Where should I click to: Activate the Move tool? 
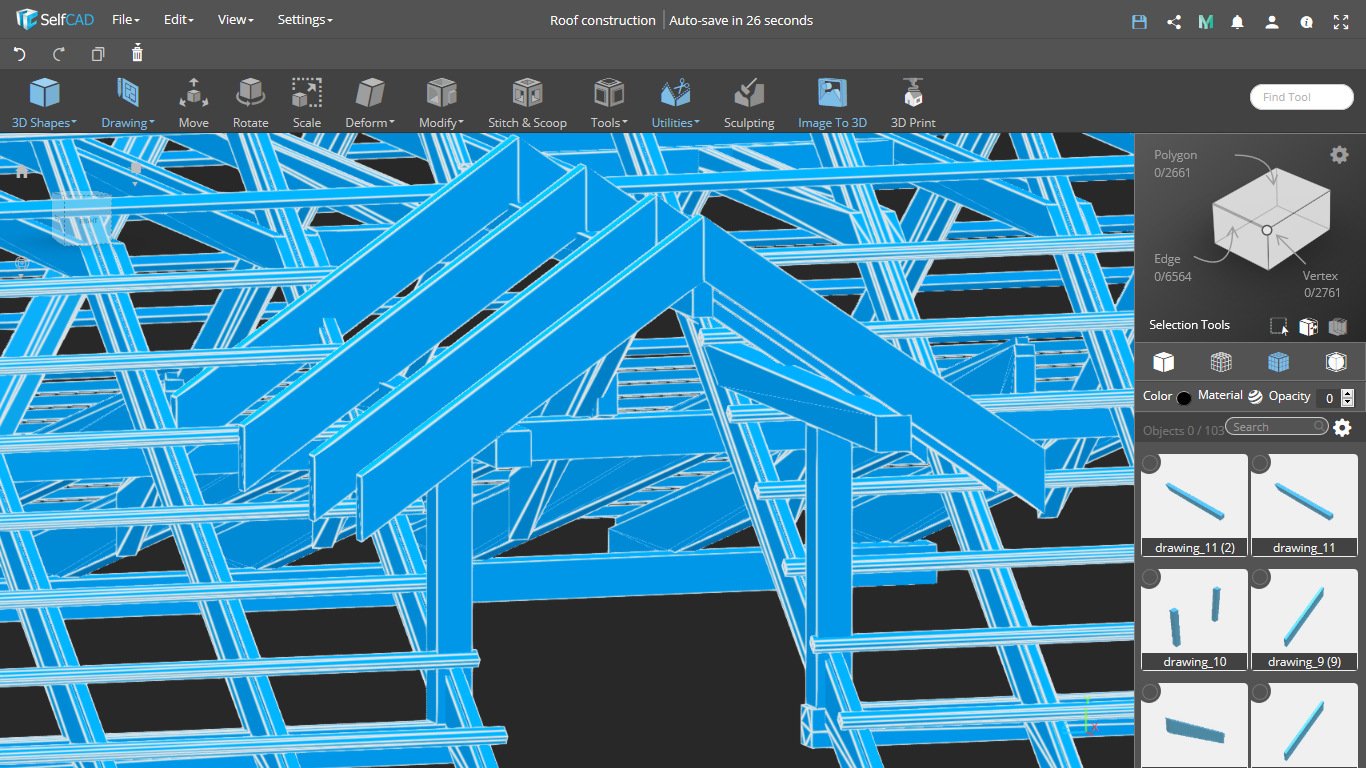pyautogui.click(x=194, y=104)
